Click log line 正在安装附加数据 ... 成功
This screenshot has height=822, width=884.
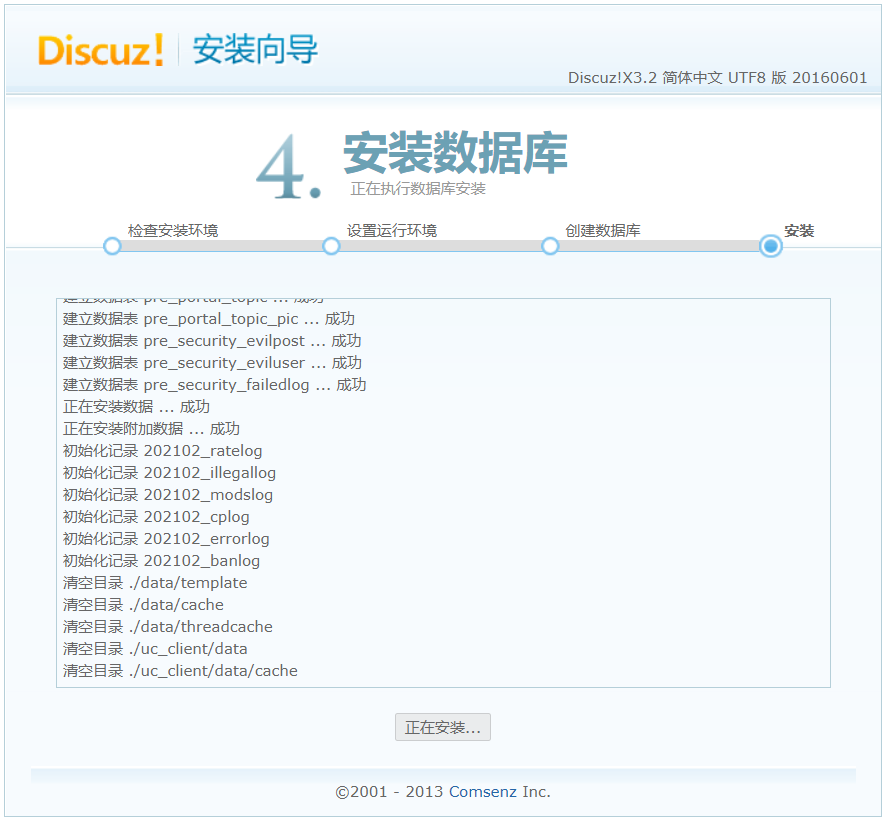click(x=151, y=429)
